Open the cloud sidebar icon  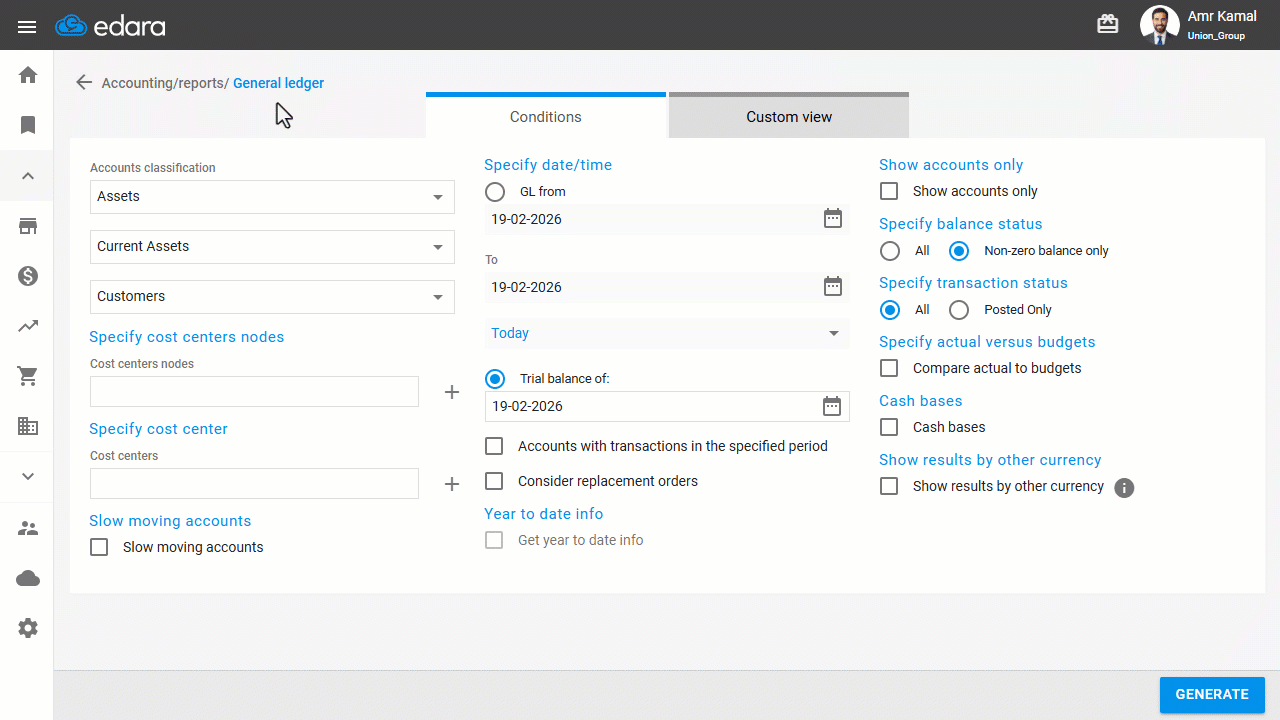(28, 578)
